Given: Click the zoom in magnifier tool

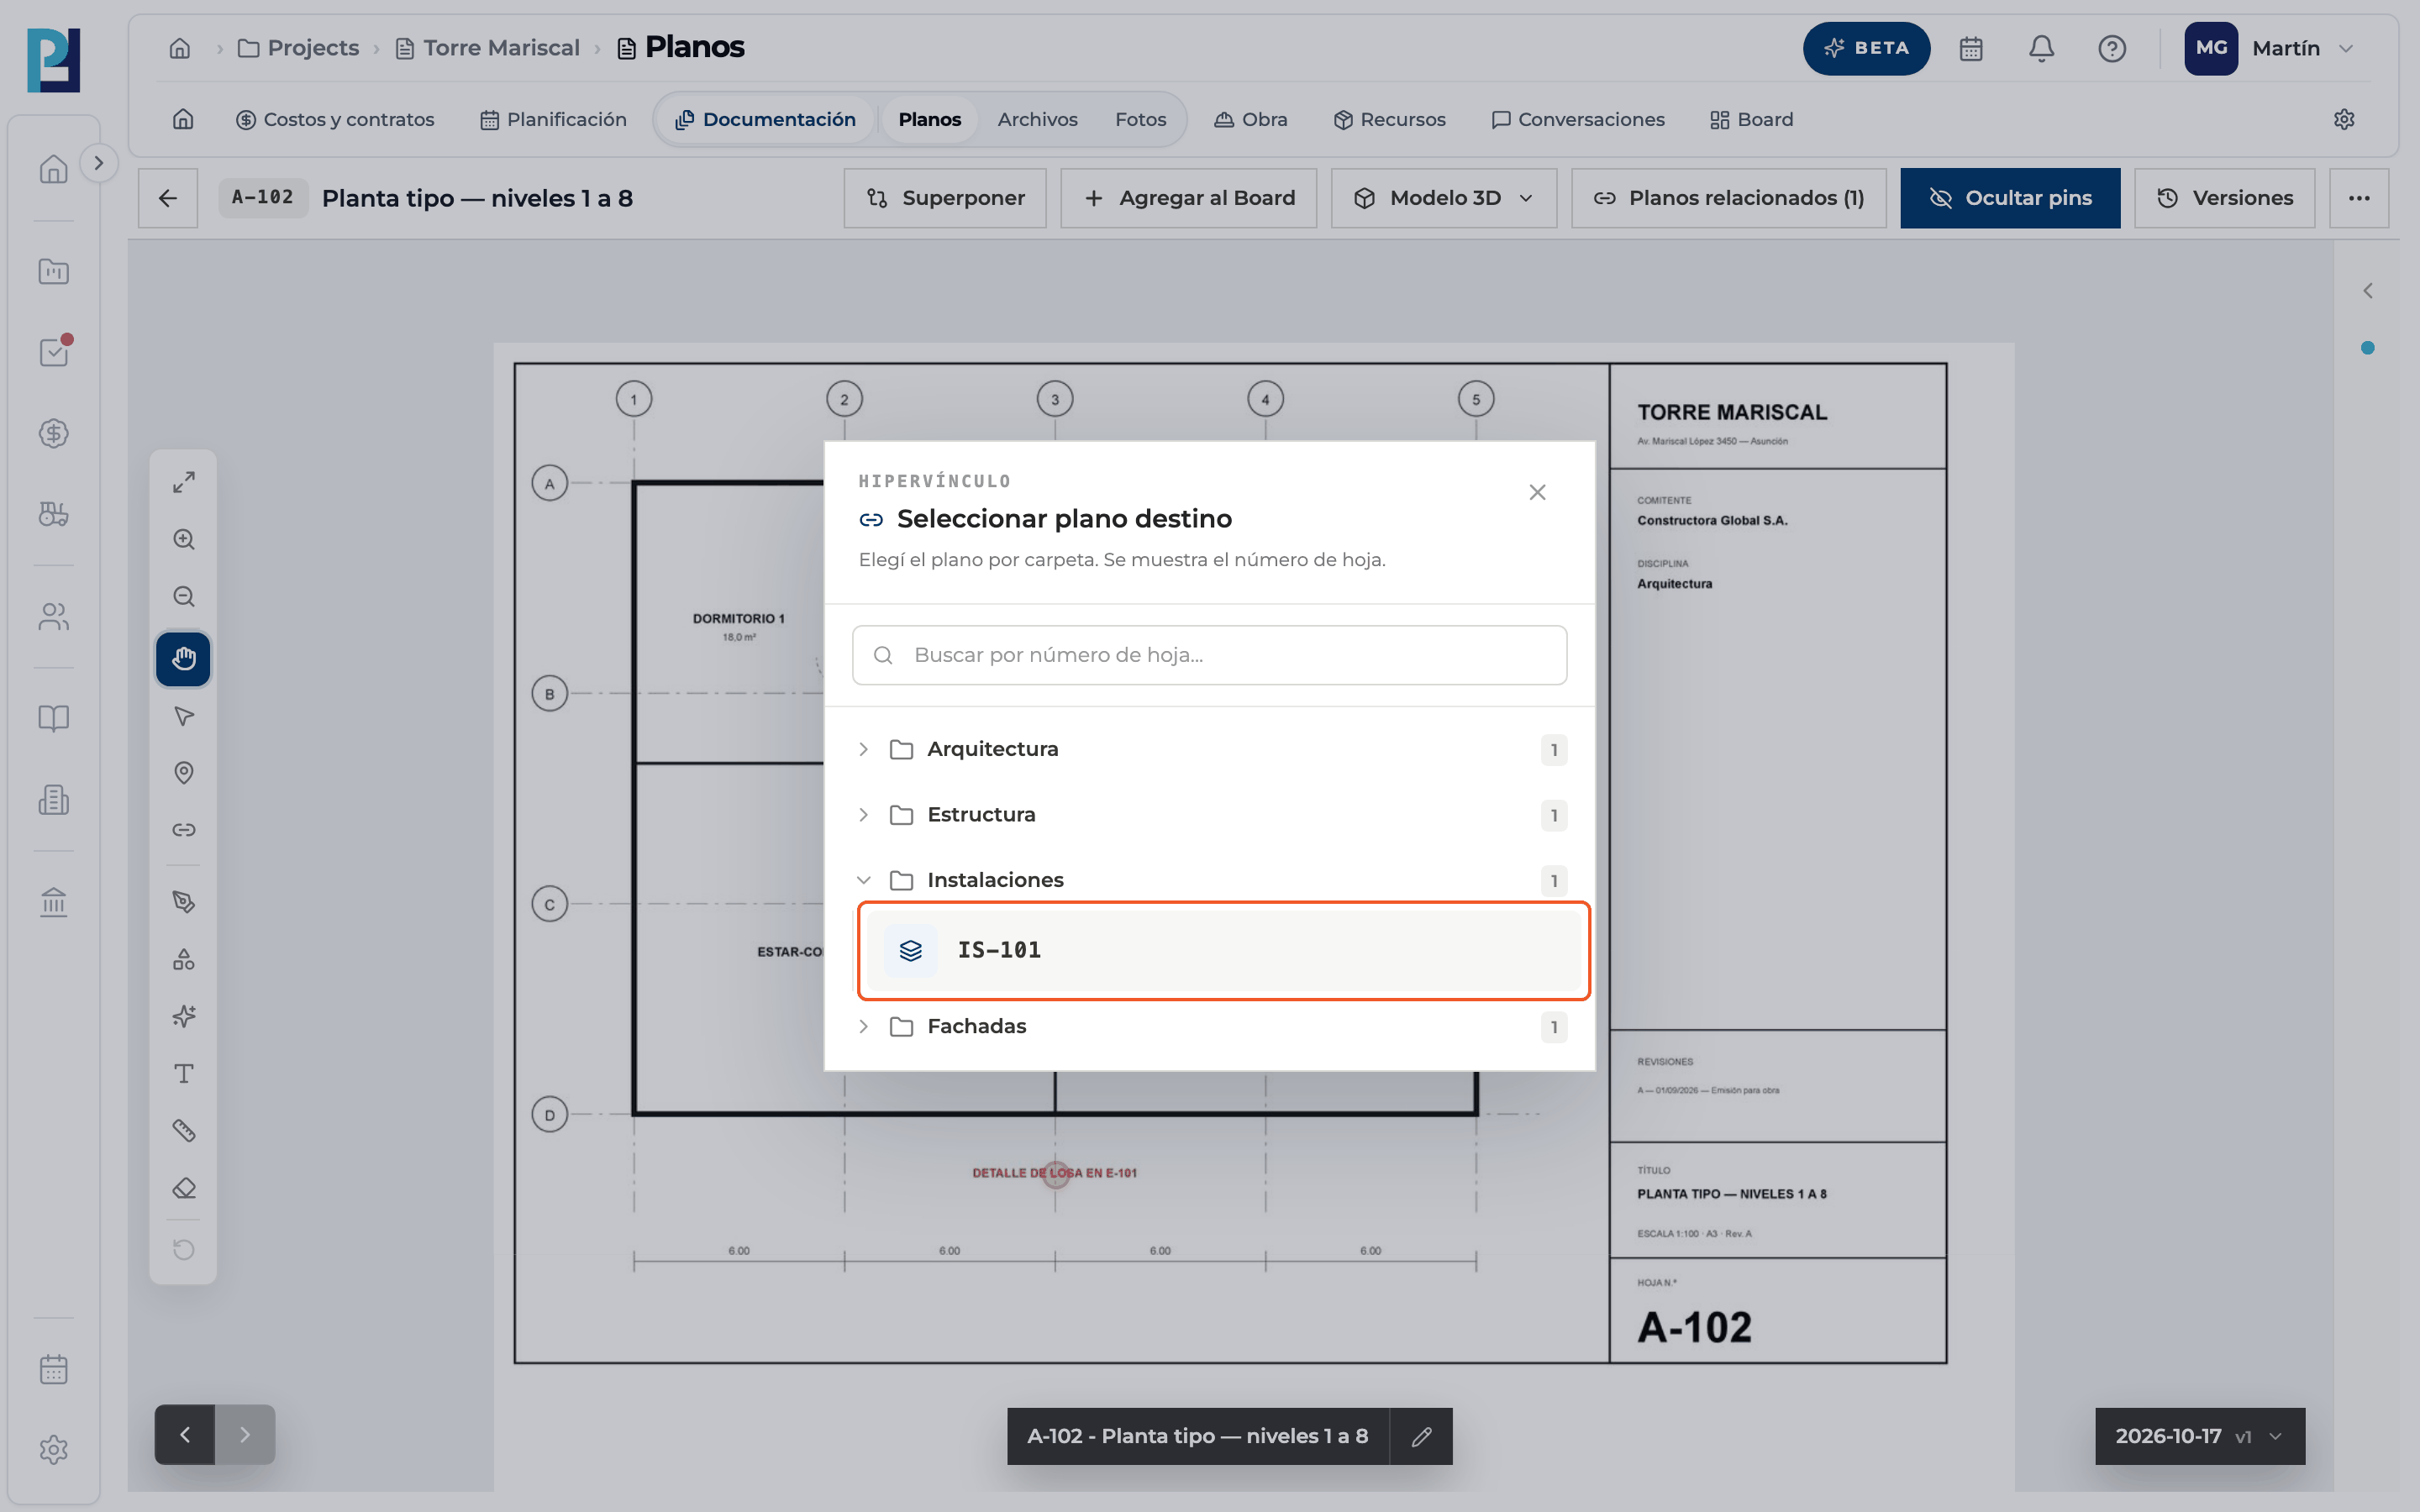Looking at the screenshot, I should click(183, 540).
